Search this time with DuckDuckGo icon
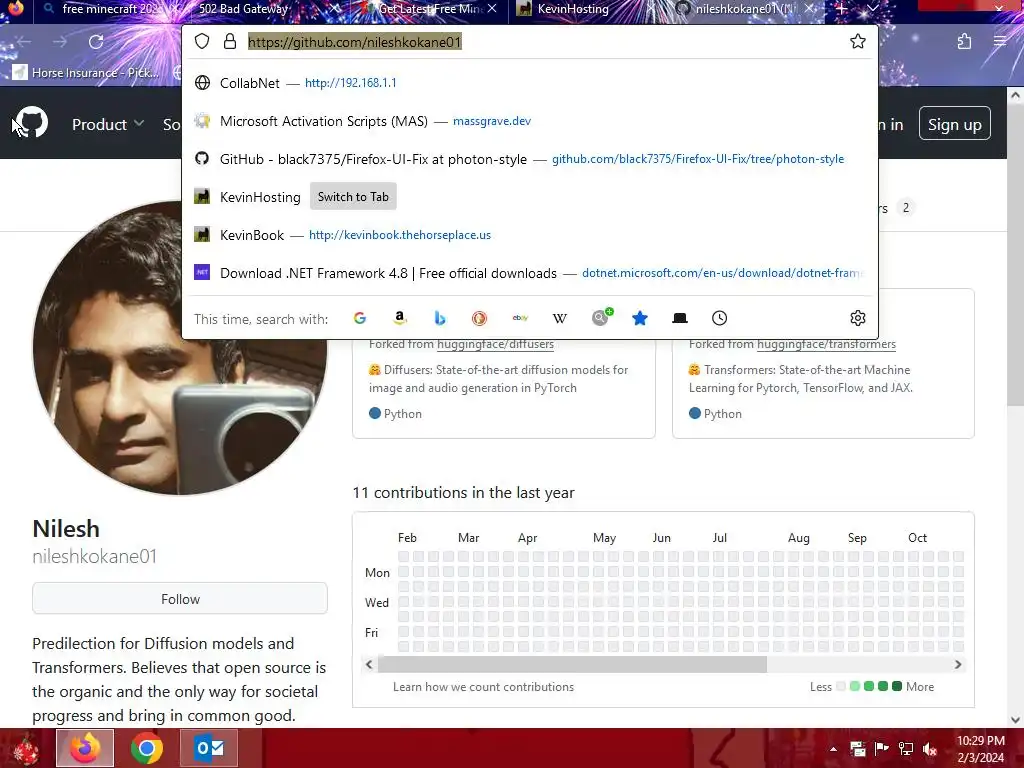This screenshot has width=1024, height=768. (x=479, y=318)
